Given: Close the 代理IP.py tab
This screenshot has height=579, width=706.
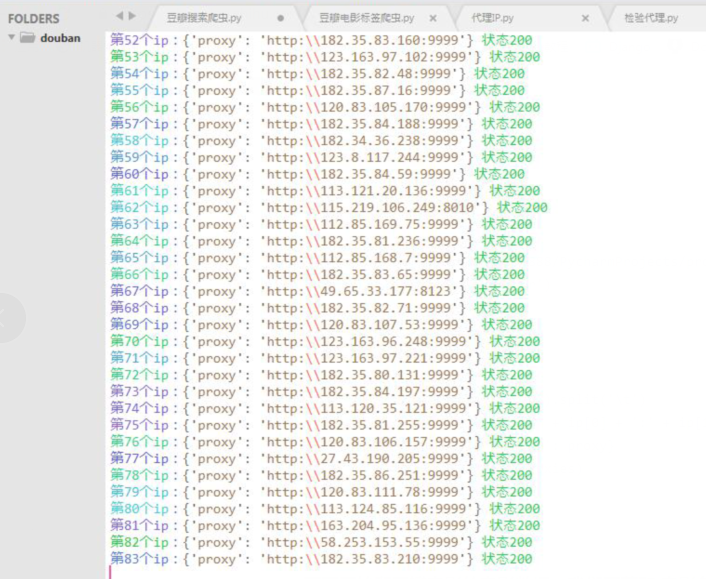Looking at the screenshot, I should point(585,18).
